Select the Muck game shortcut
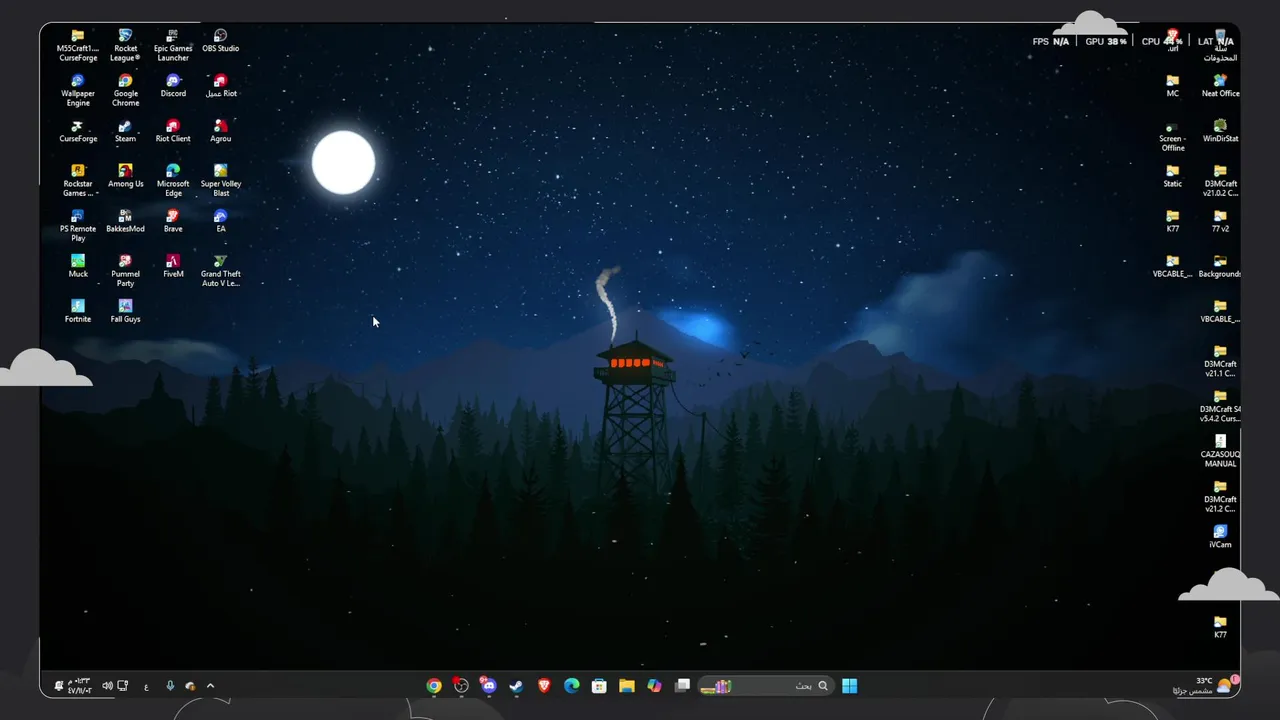 tap(78, 266)
